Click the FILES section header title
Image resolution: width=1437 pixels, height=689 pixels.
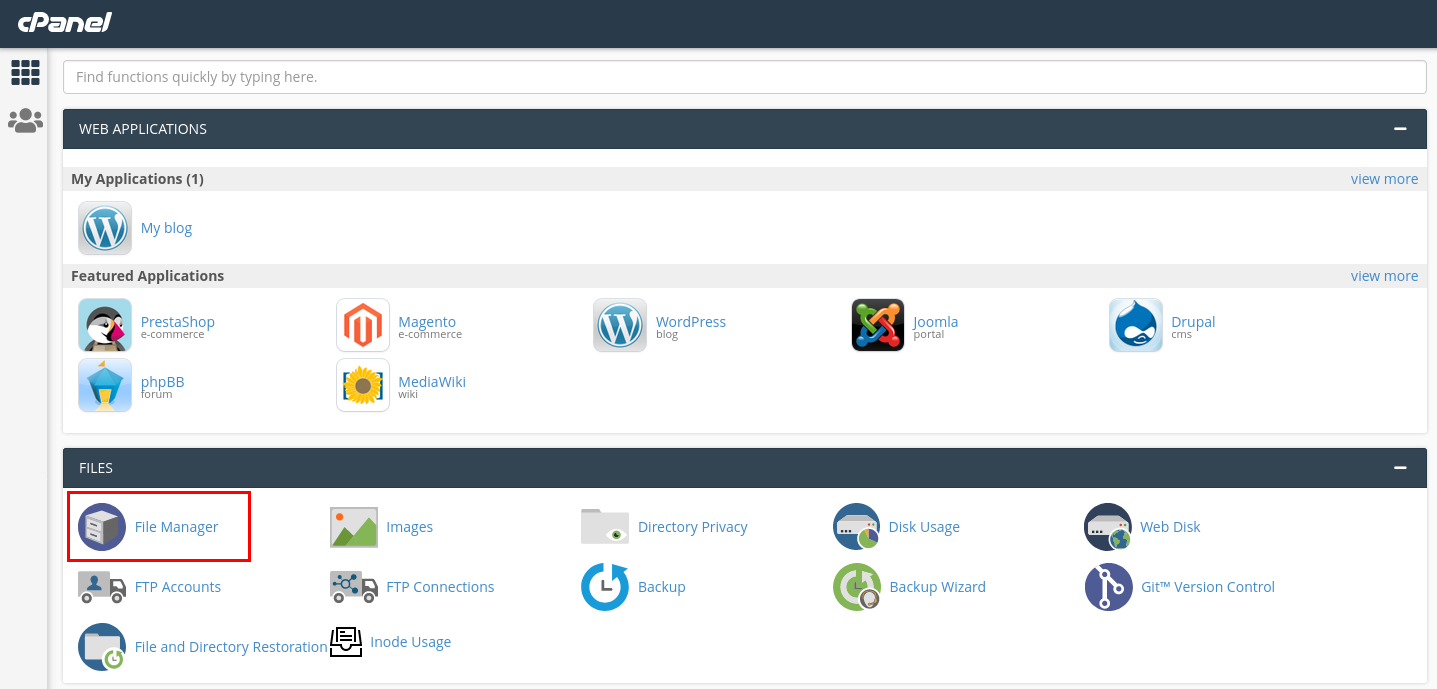pos(96,468)
